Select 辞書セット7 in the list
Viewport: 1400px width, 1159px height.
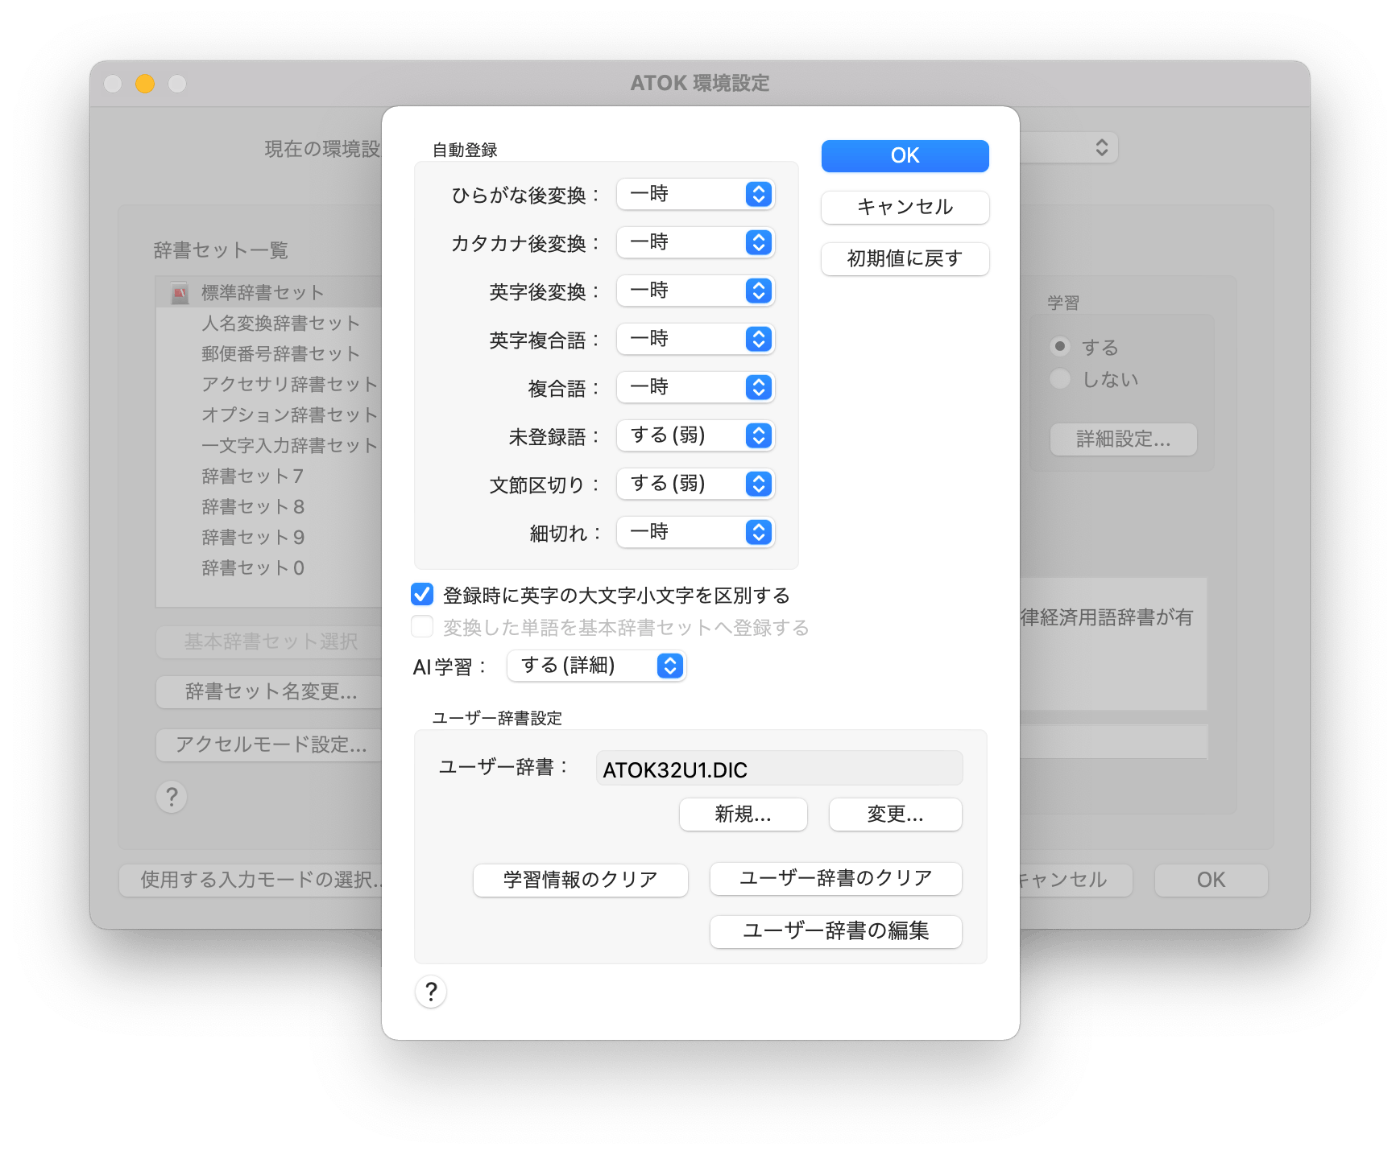click(x=269, y=476)
